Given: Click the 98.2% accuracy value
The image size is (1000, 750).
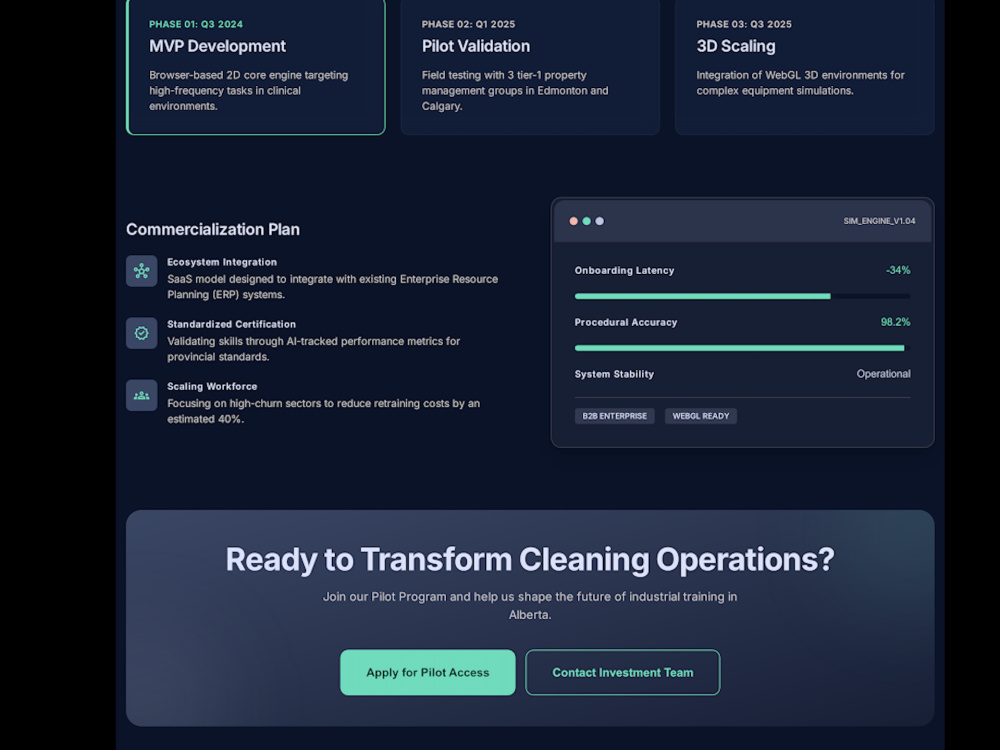Looking at the screenshot, I should pos(895,322).
